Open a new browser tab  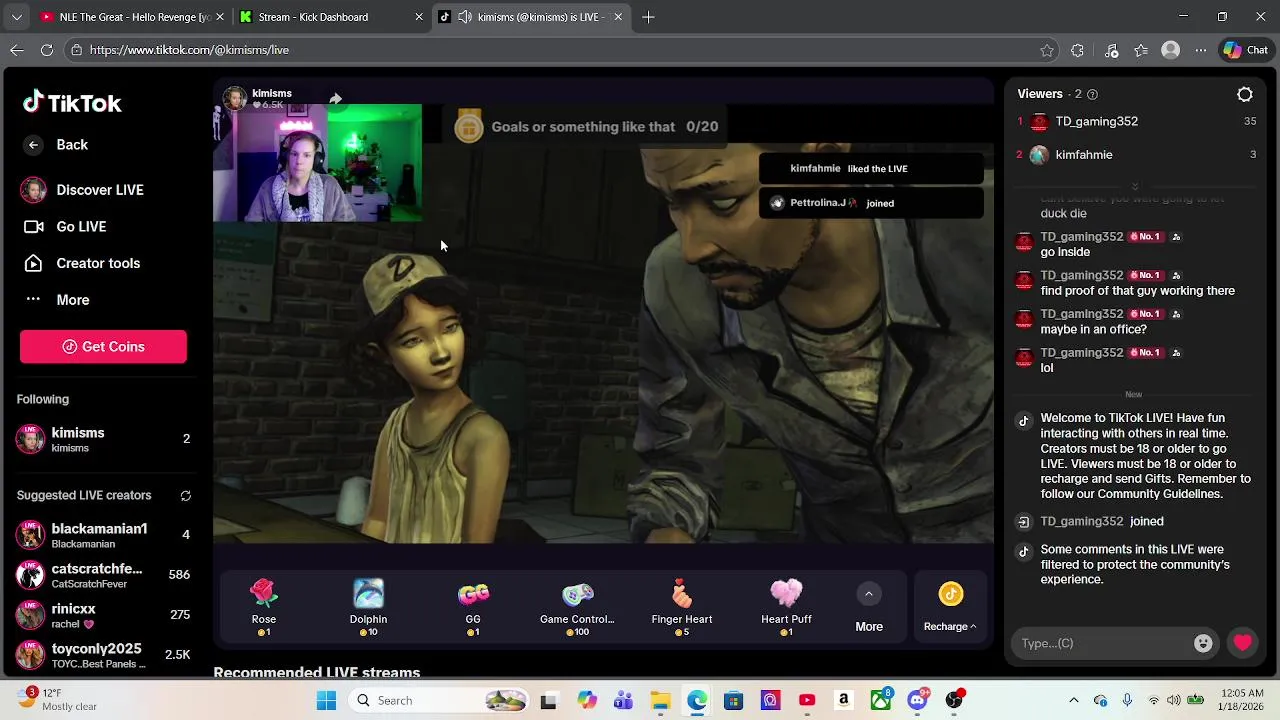coord(648,17)
